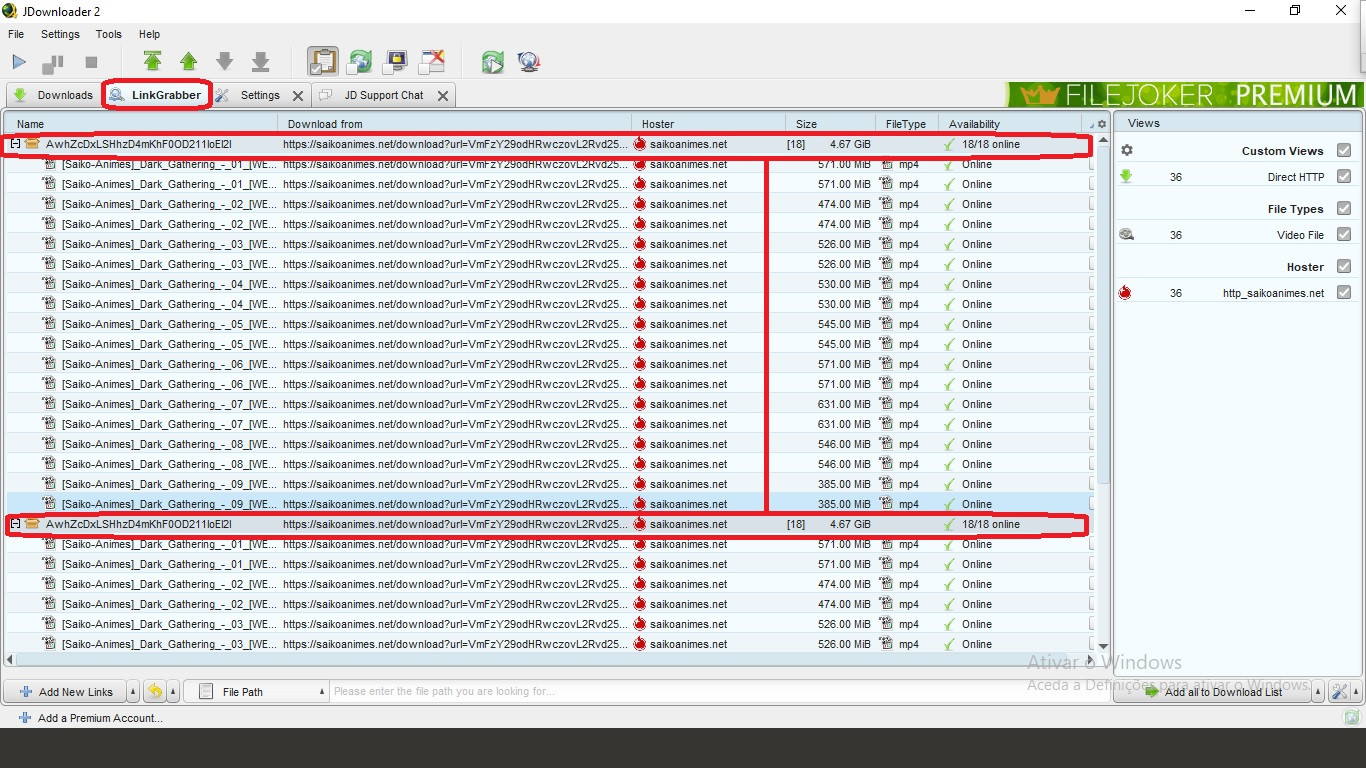
Task: Select the LinkGrabber tab
Action: 156,95
